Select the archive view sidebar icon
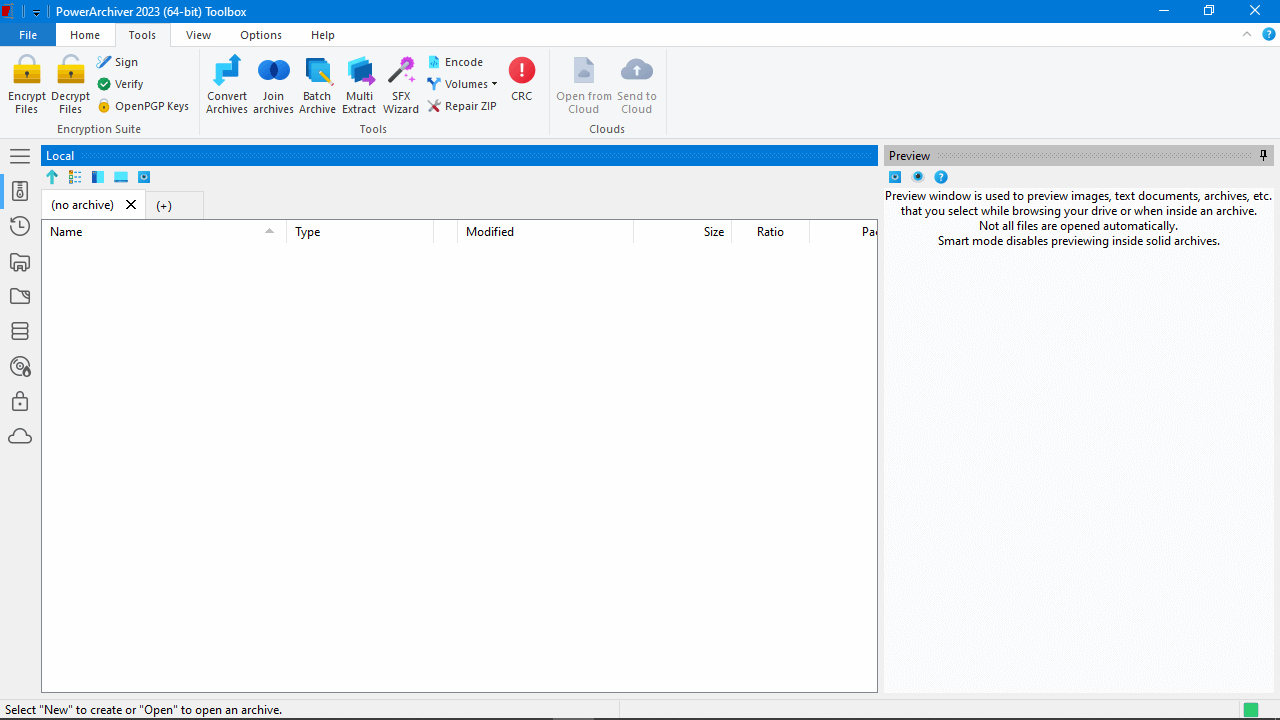This screenshot has width=1280, height=720. pyautogui.click(x=20, y=191)
